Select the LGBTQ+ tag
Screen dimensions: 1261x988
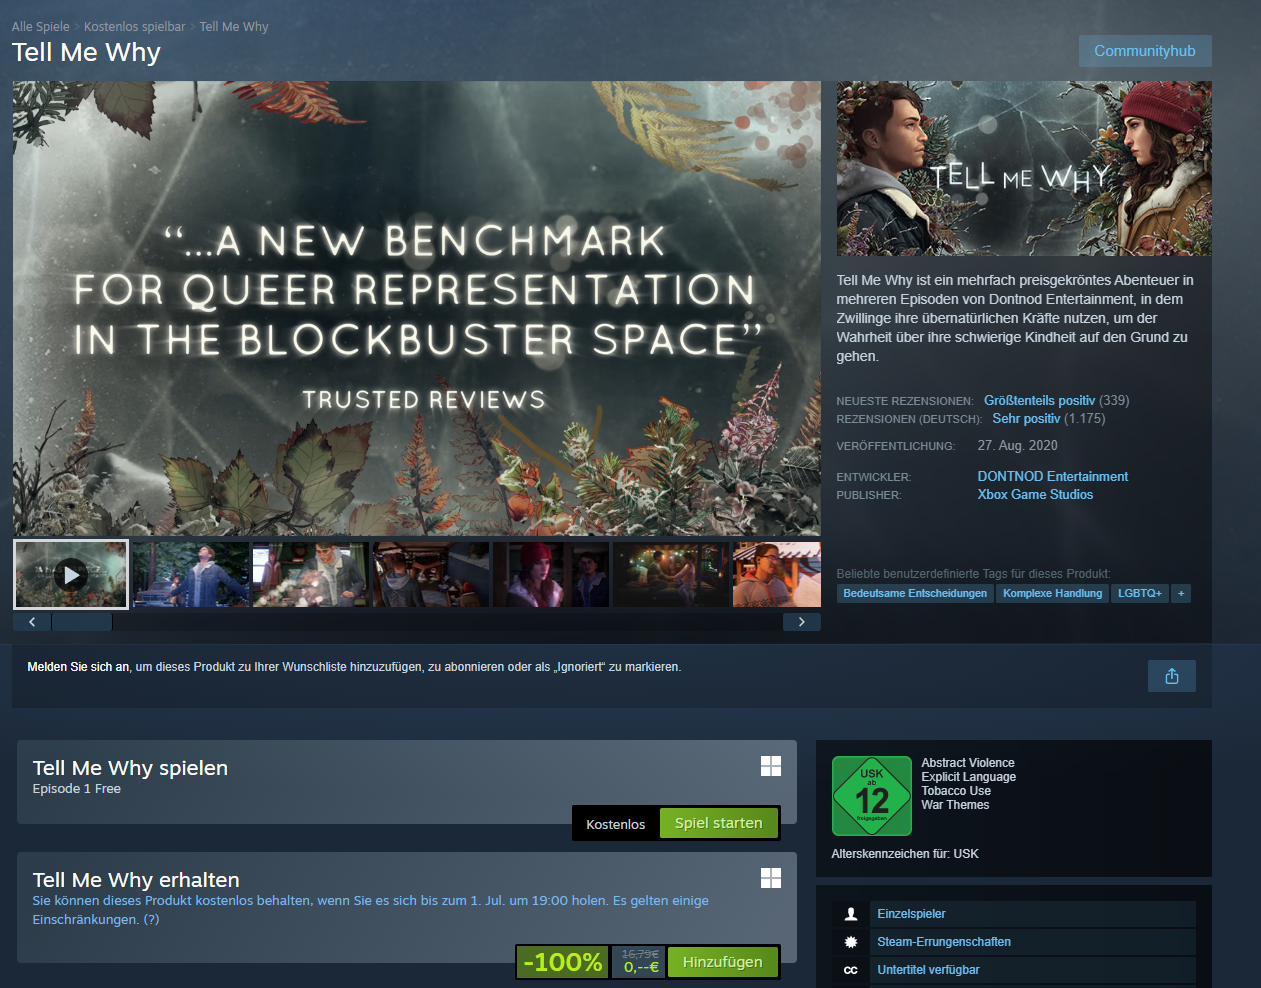pos(1140,594)
